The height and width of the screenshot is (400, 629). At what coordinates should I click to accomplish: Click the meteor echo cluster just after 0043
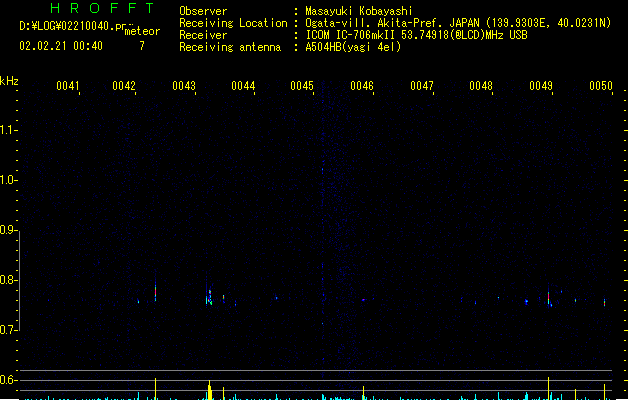[x=209, y=297]
